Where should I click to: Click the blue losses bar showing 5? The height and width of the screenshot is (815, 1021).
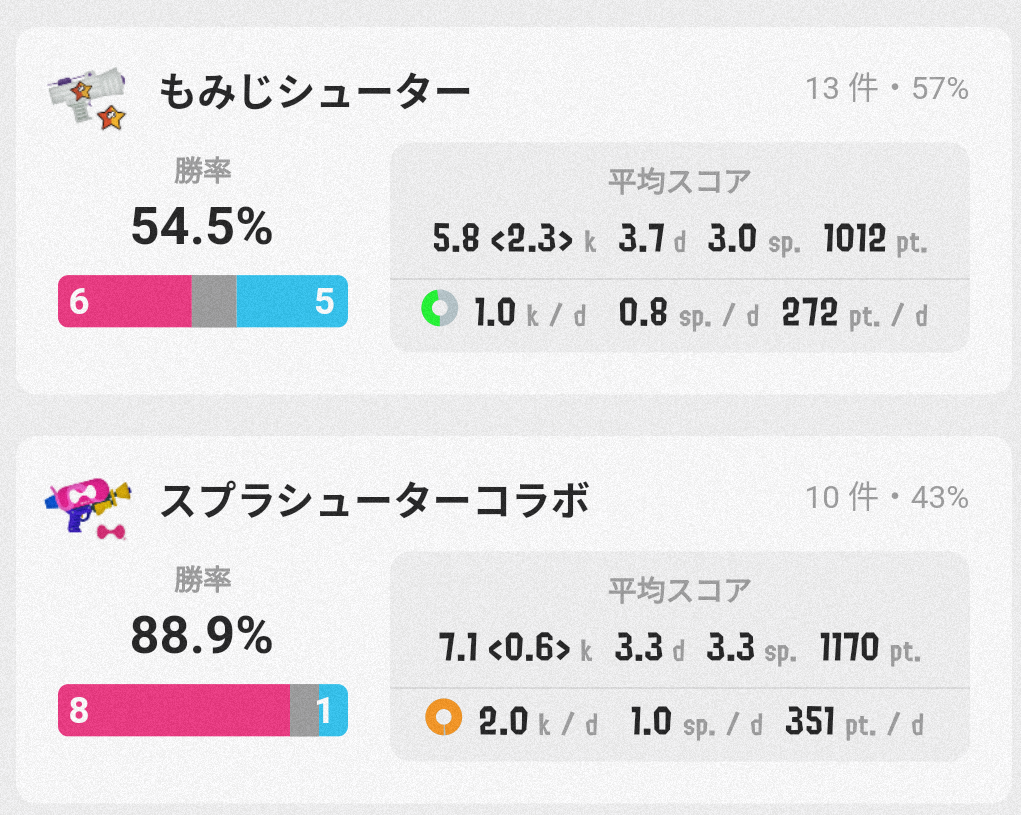pos(292,301)
